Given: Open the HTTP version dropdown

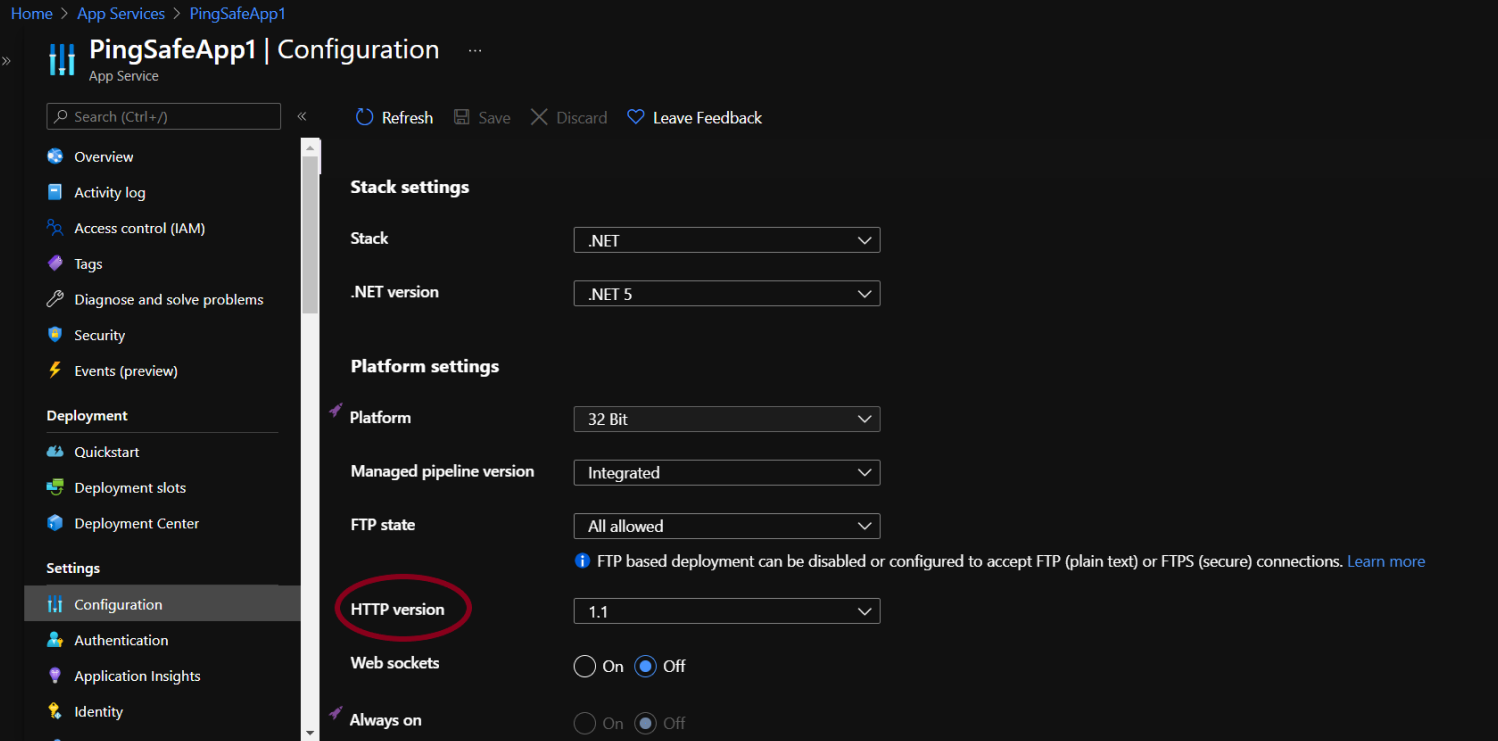Looking at the screenshot, I should [726, 611].
